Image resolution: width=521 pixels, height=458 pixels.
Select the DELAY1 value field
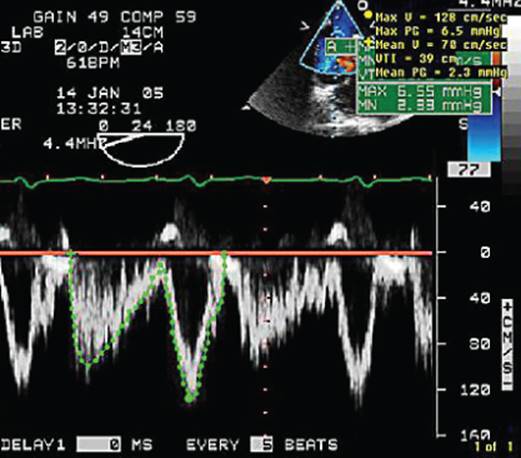(x=99, y=445)
